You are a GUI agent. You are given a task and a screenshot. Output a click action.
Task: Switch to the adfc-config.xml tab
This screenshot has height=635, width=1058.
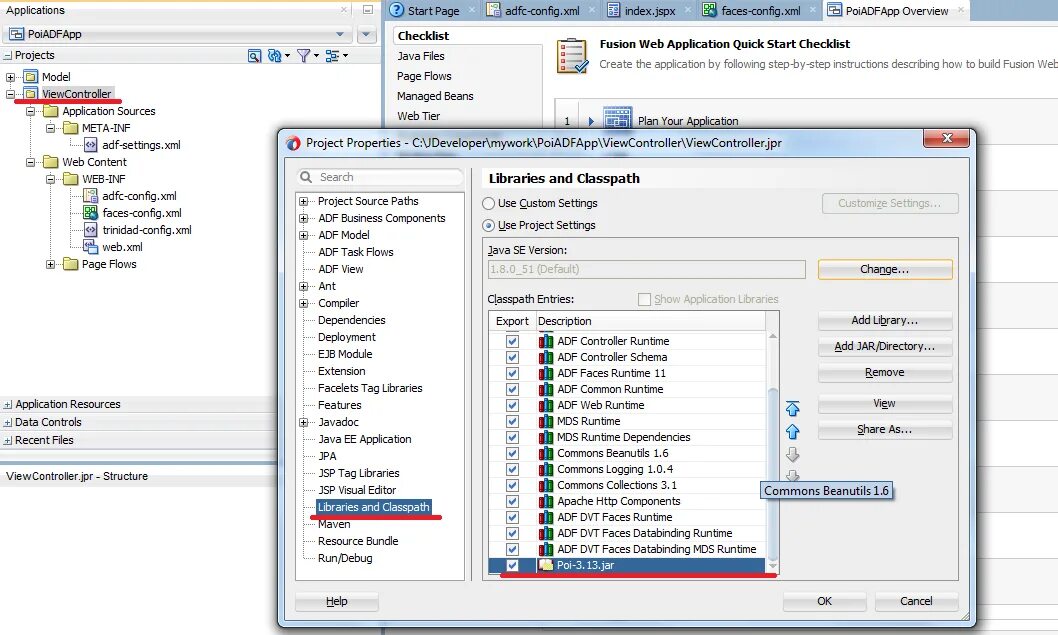pos(542,11)
